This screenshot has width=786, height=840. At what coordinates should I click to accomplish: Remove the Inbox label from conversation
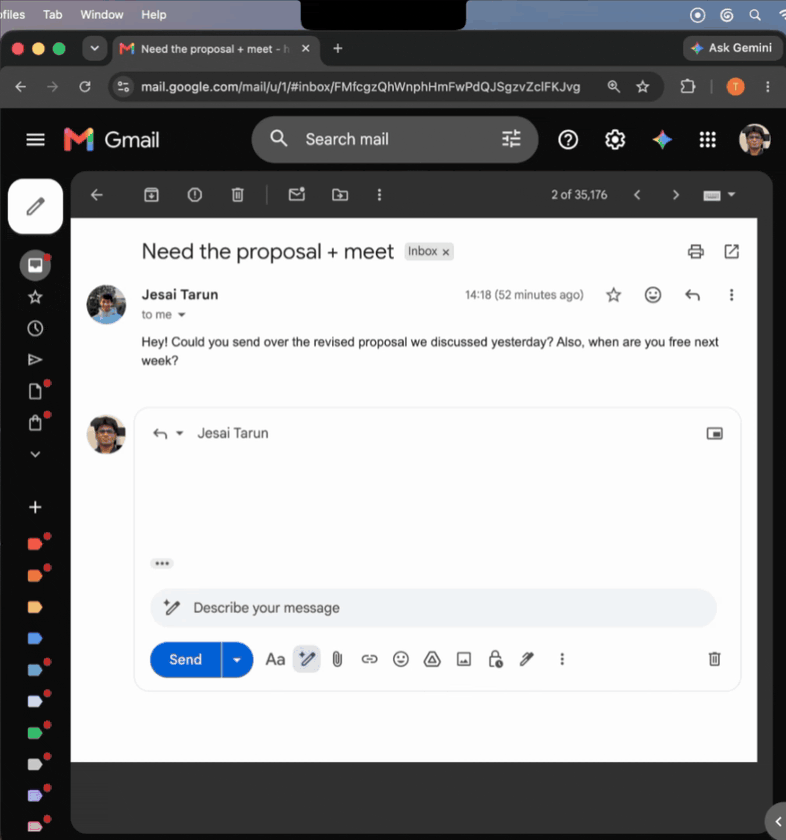[x=446, y=252]
